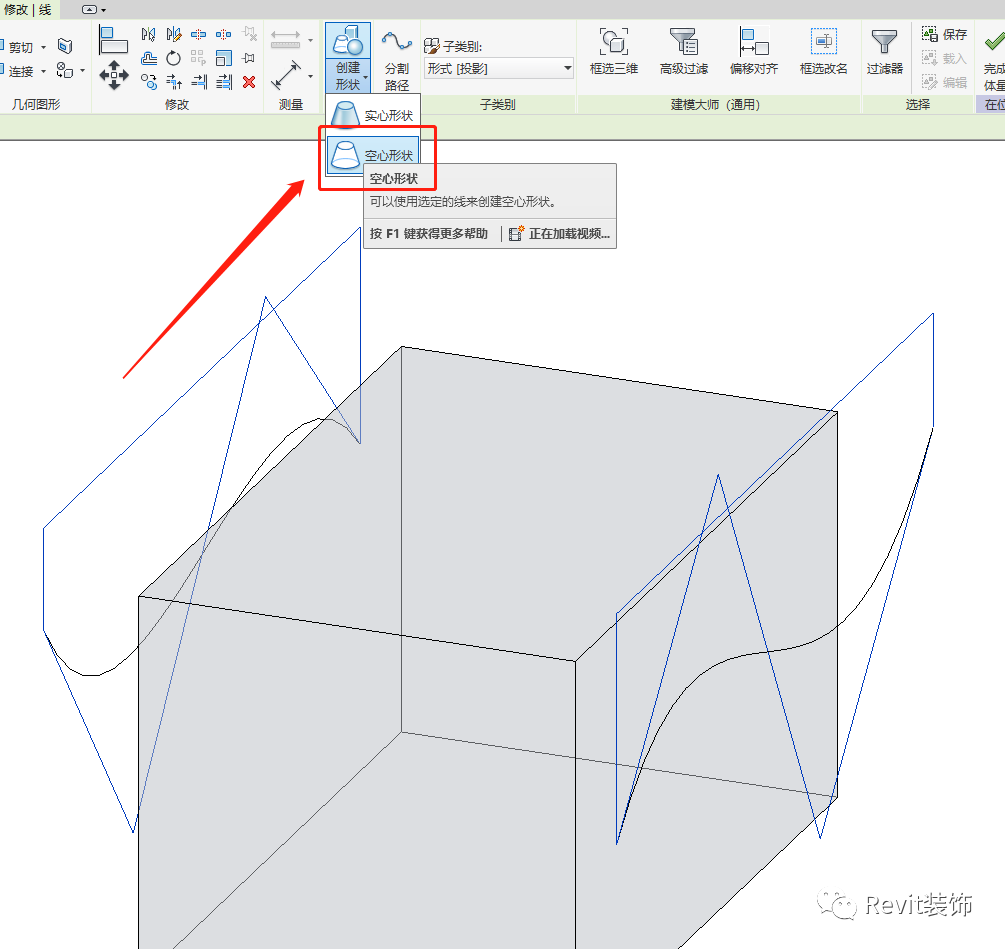Switch to the 修改 | 线 ribbon tab
The height and width of the screenshot is (949, 1005).
click(28, 9)
